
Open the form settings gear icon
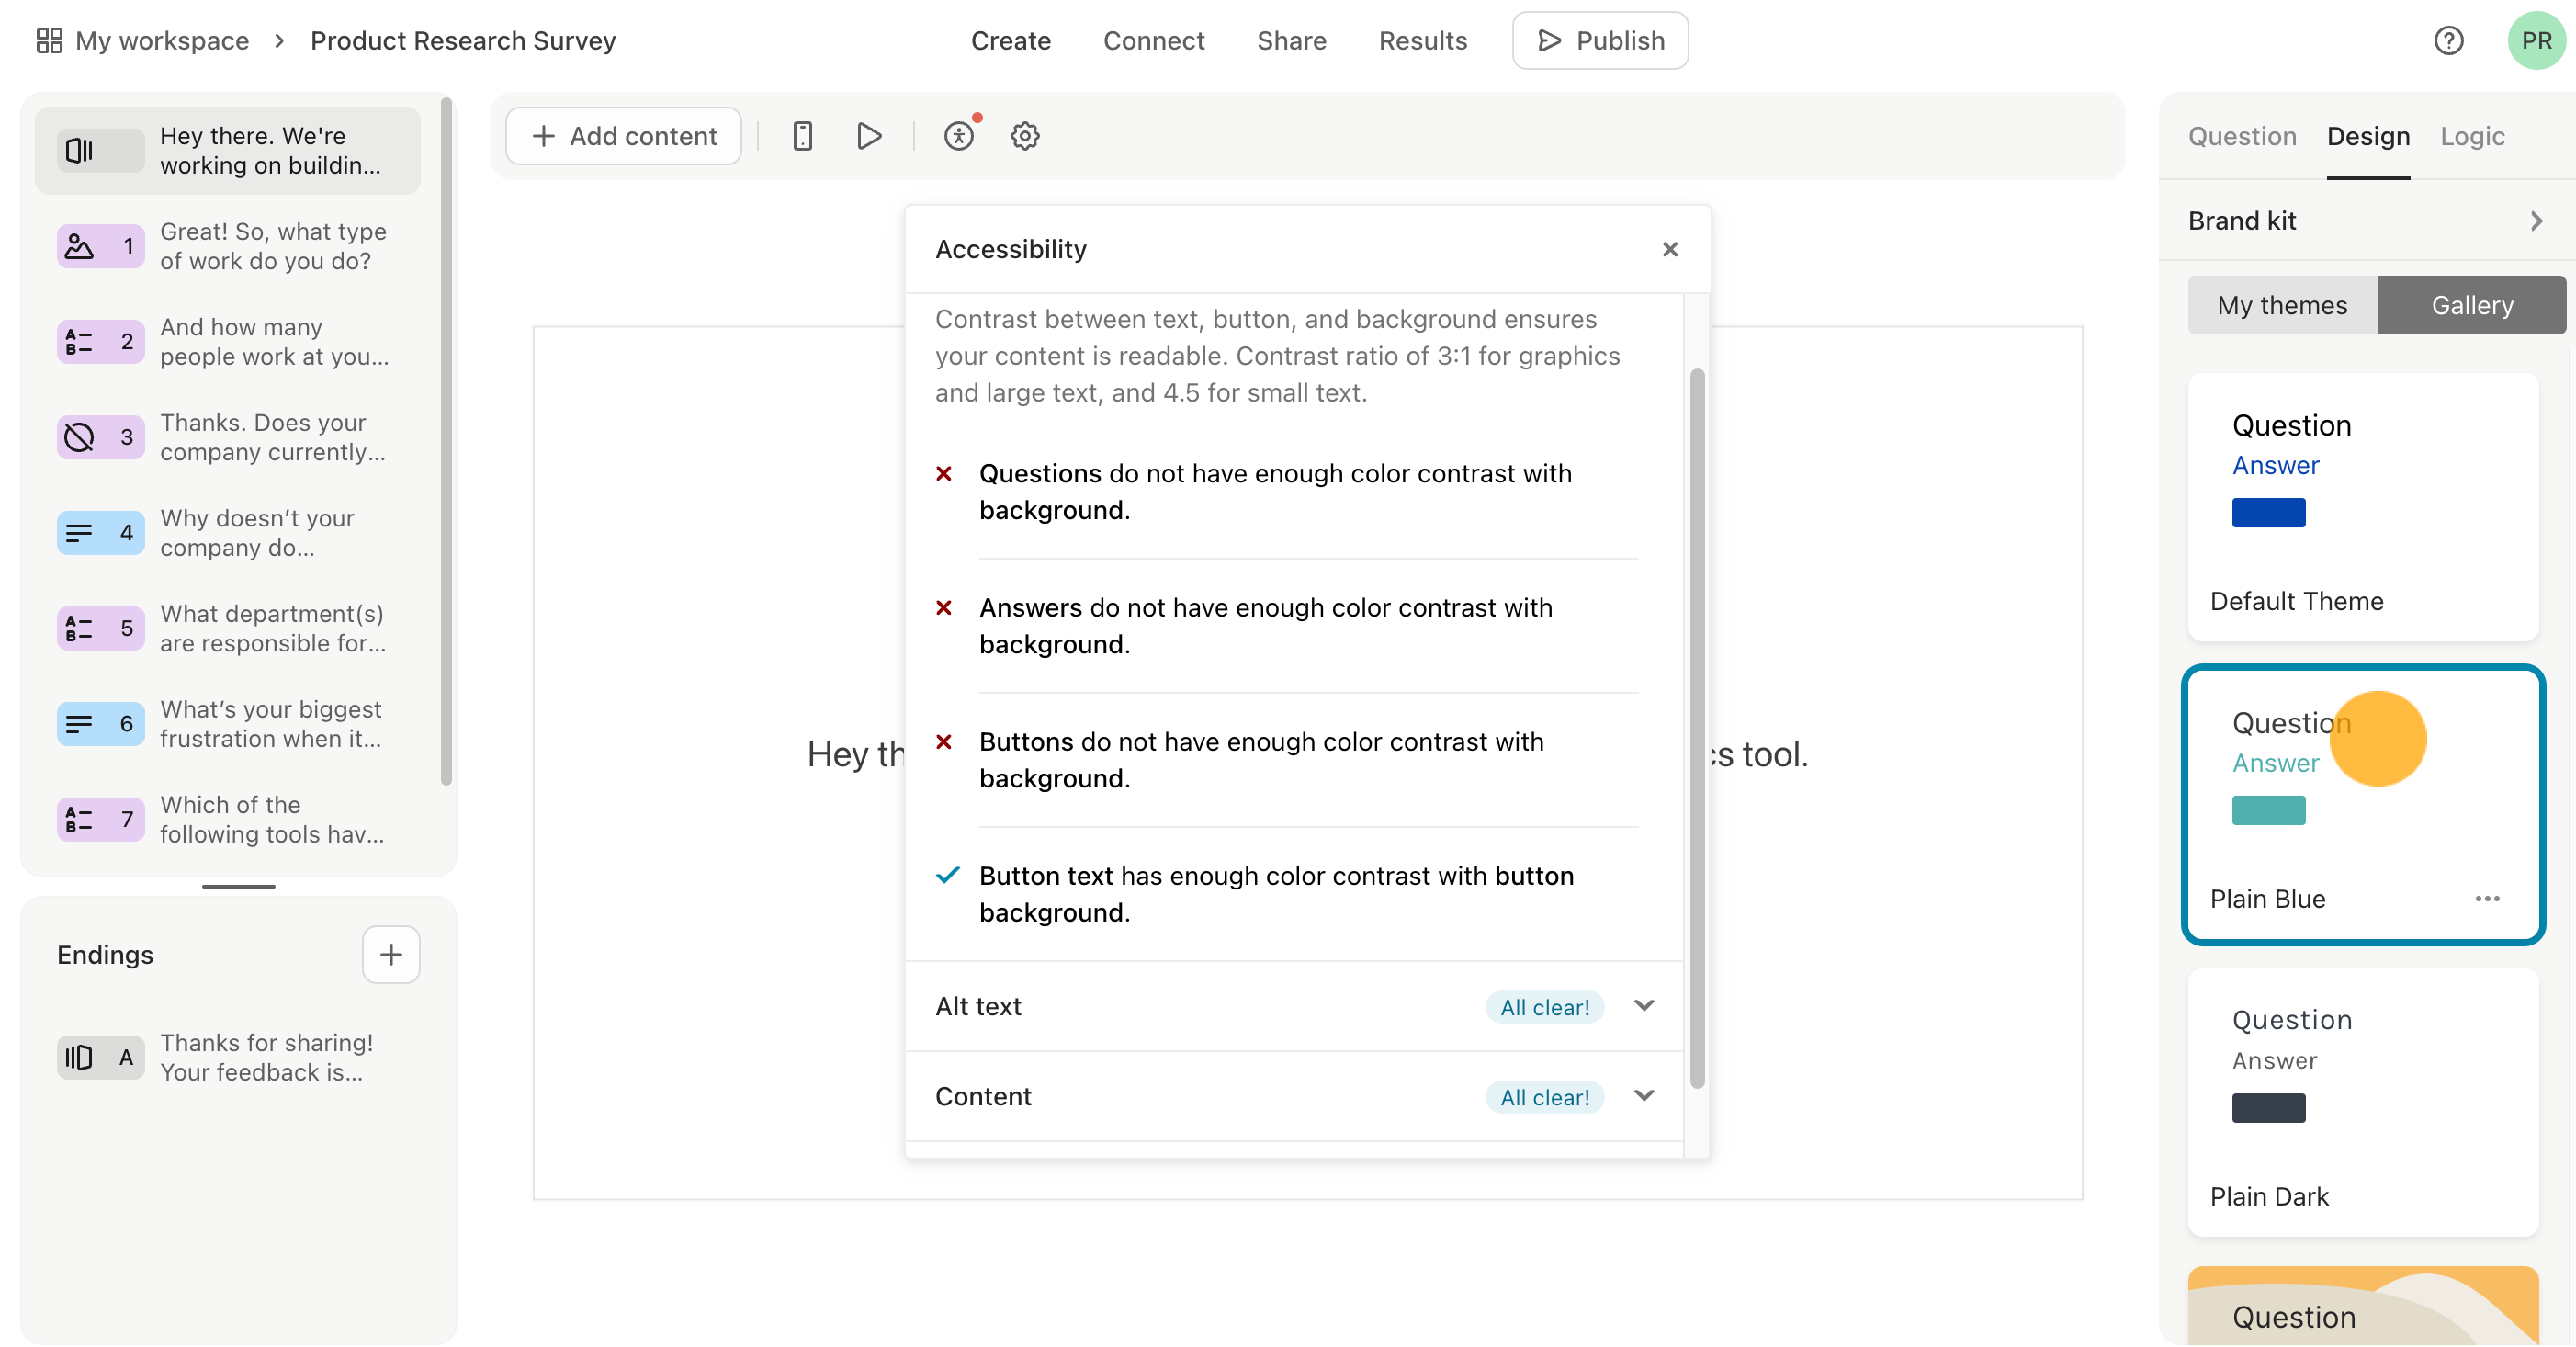(1025, 136)
